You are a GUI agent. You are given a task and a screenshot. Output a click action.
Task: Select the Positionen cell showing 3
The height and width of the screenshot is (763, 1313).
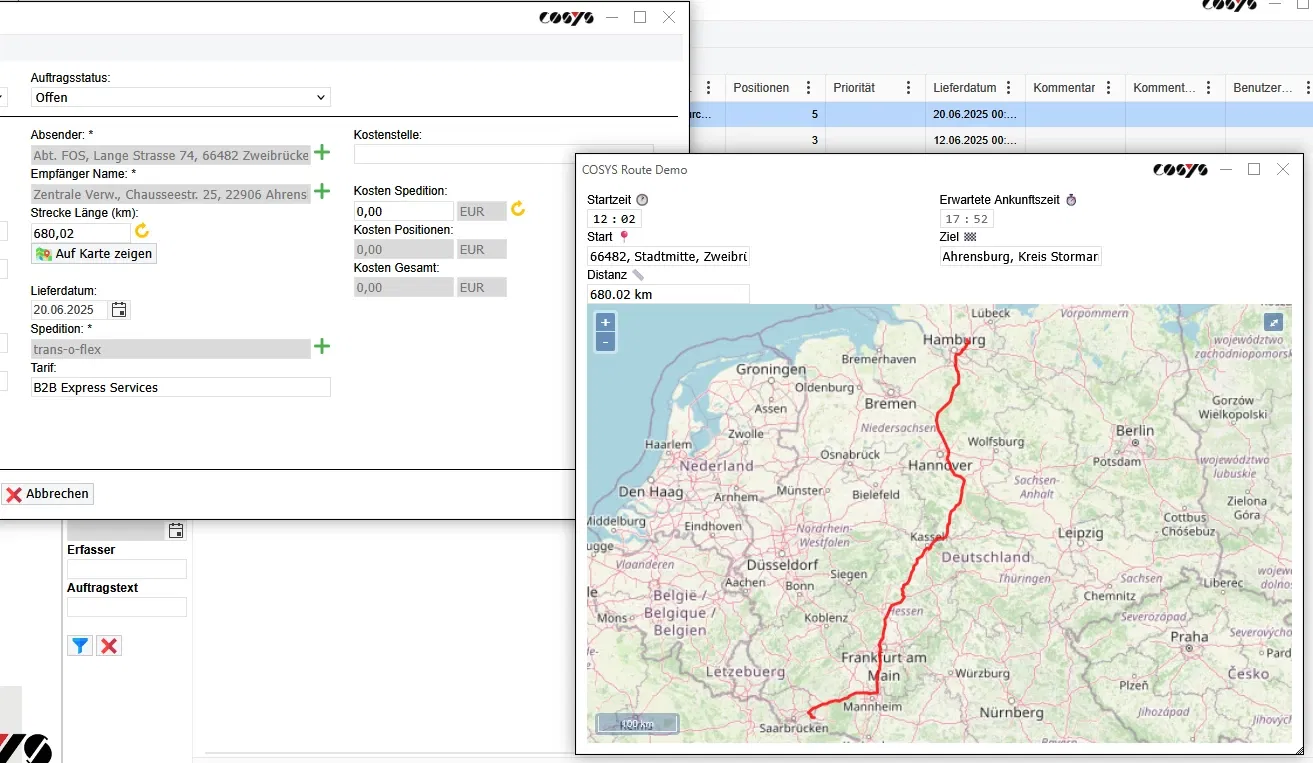pos(775,140)
